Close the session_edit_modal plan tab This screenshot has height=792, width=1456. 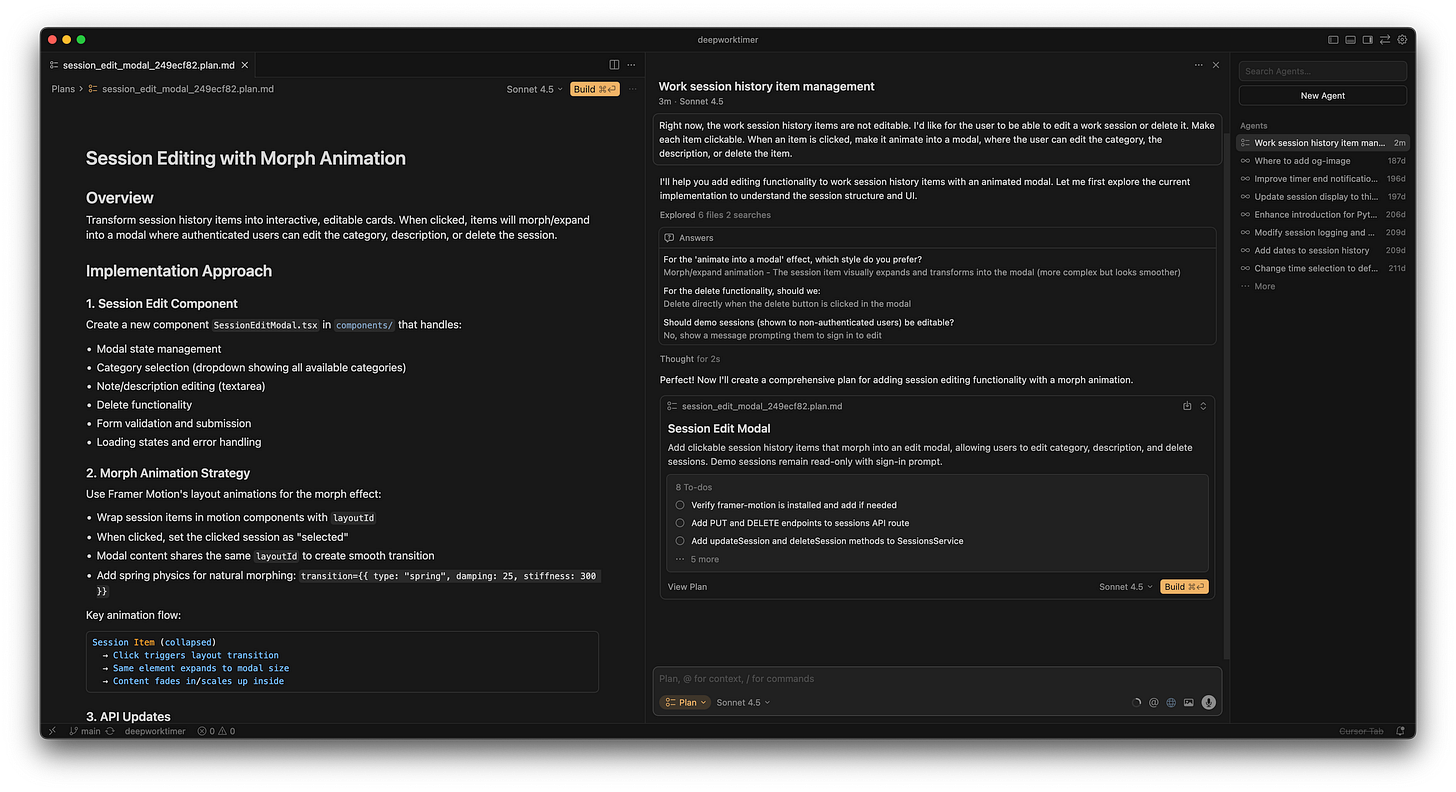(245, 65)
